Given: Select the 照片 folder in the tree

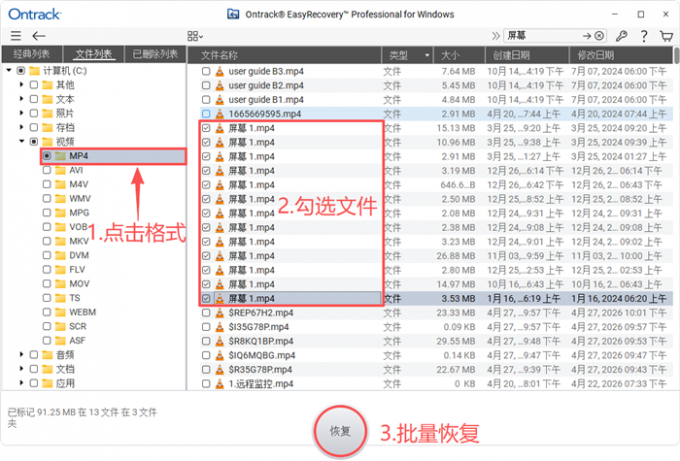Looking at the screenshot, I should (x=65, y=113).
